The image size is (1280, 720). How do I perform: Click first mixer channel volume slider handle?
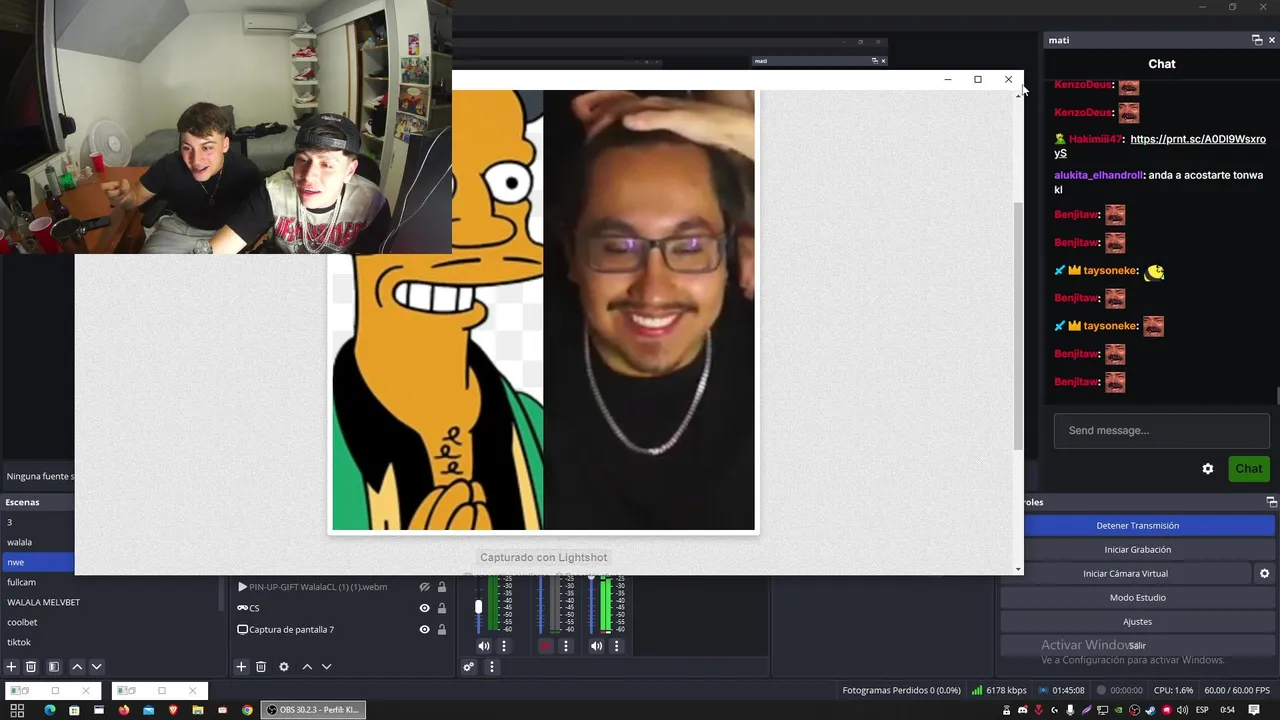478,607
